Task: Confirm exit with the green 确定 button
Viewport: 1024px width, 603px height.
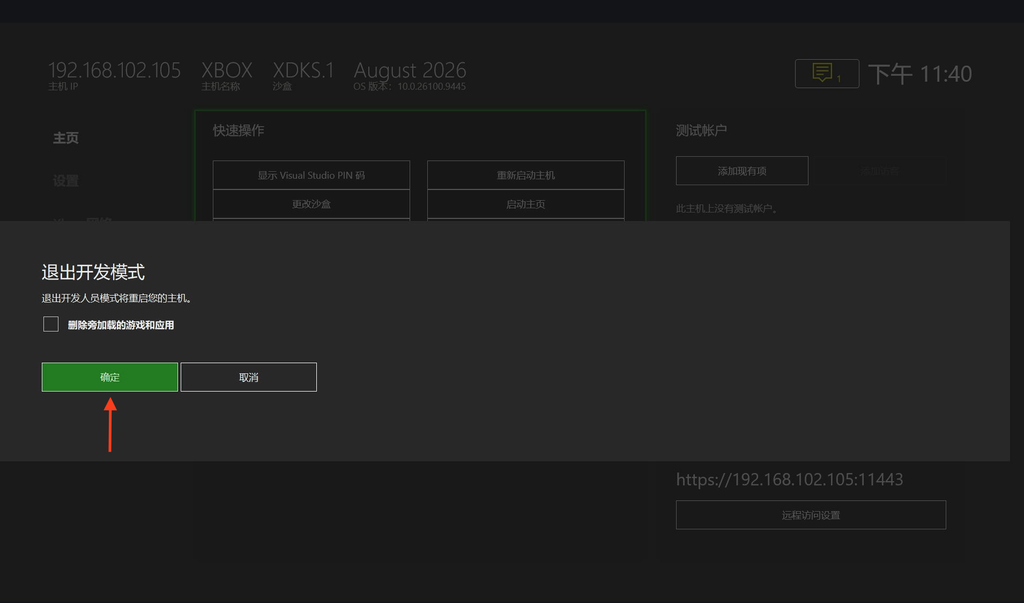Action: click(x=110, y=377)
